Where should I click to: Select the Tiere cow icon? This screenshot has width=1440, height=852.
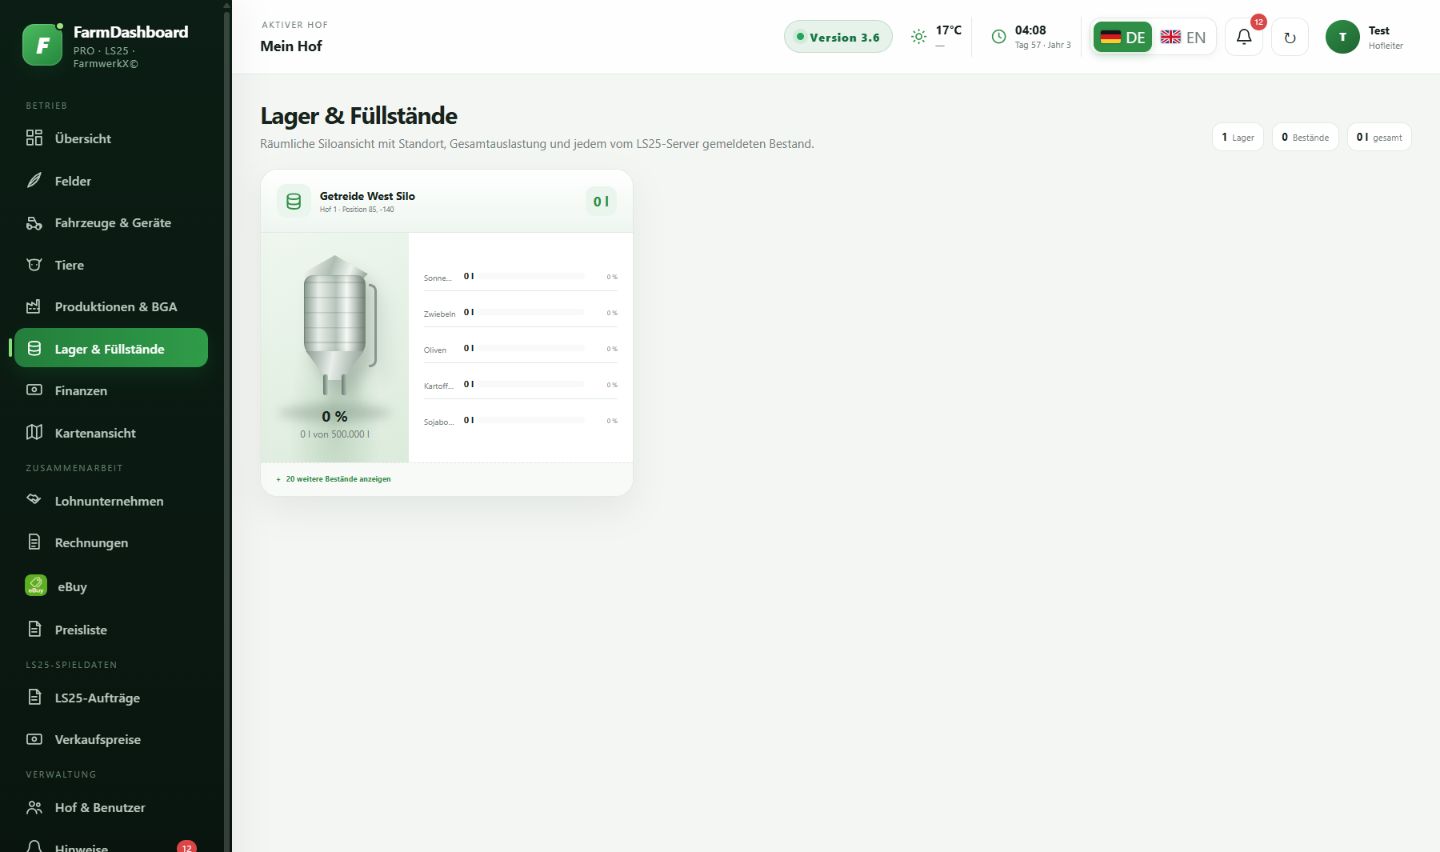click(x=34, y=265)
